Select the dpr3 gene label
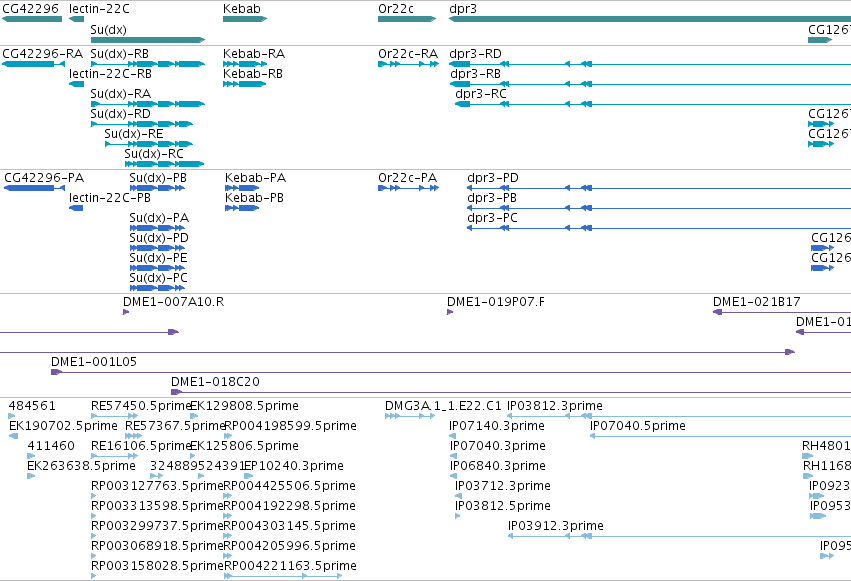Image resolution: width=851 pixels, height=581 pixels. click(463, 9)
